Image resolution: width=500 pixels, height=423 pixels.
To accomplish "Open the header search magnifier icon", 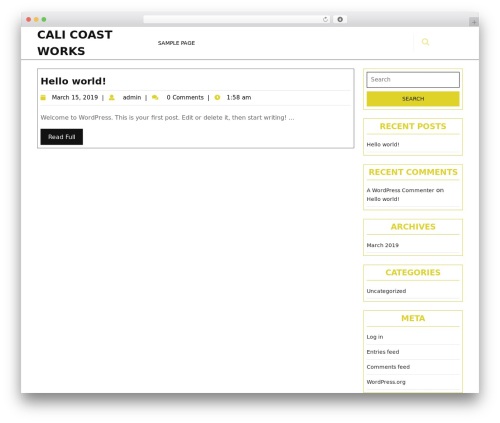I will (x=425, y=42).
